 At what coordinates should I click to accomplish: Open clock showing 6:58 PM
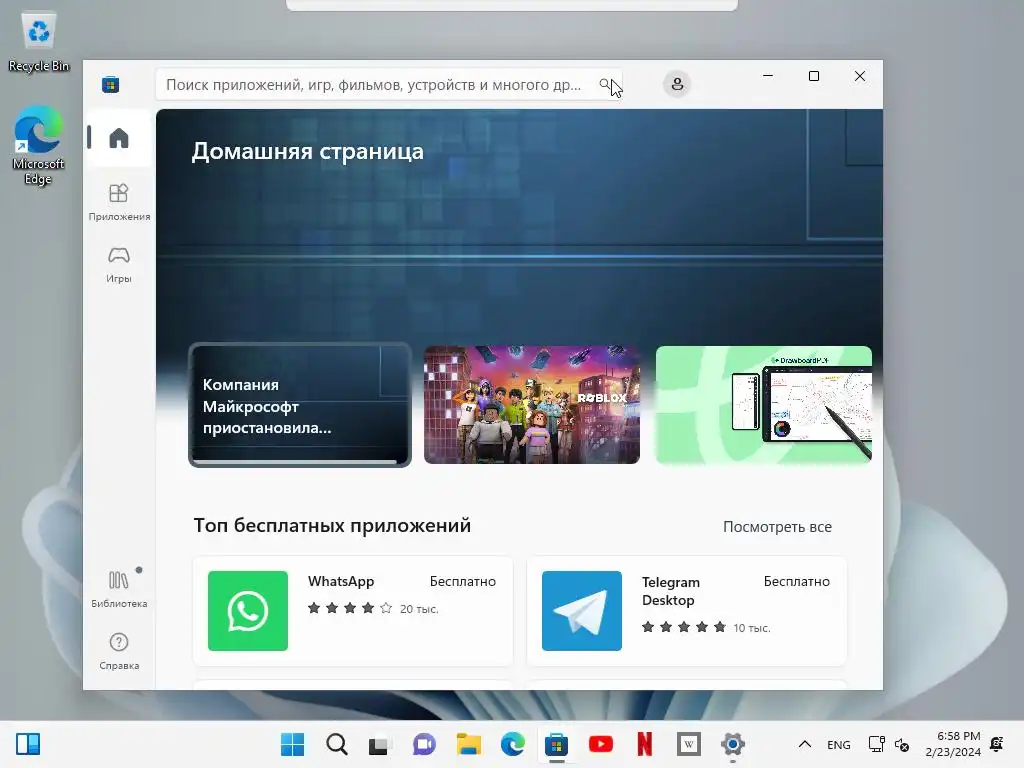click(x=953, y=744)
